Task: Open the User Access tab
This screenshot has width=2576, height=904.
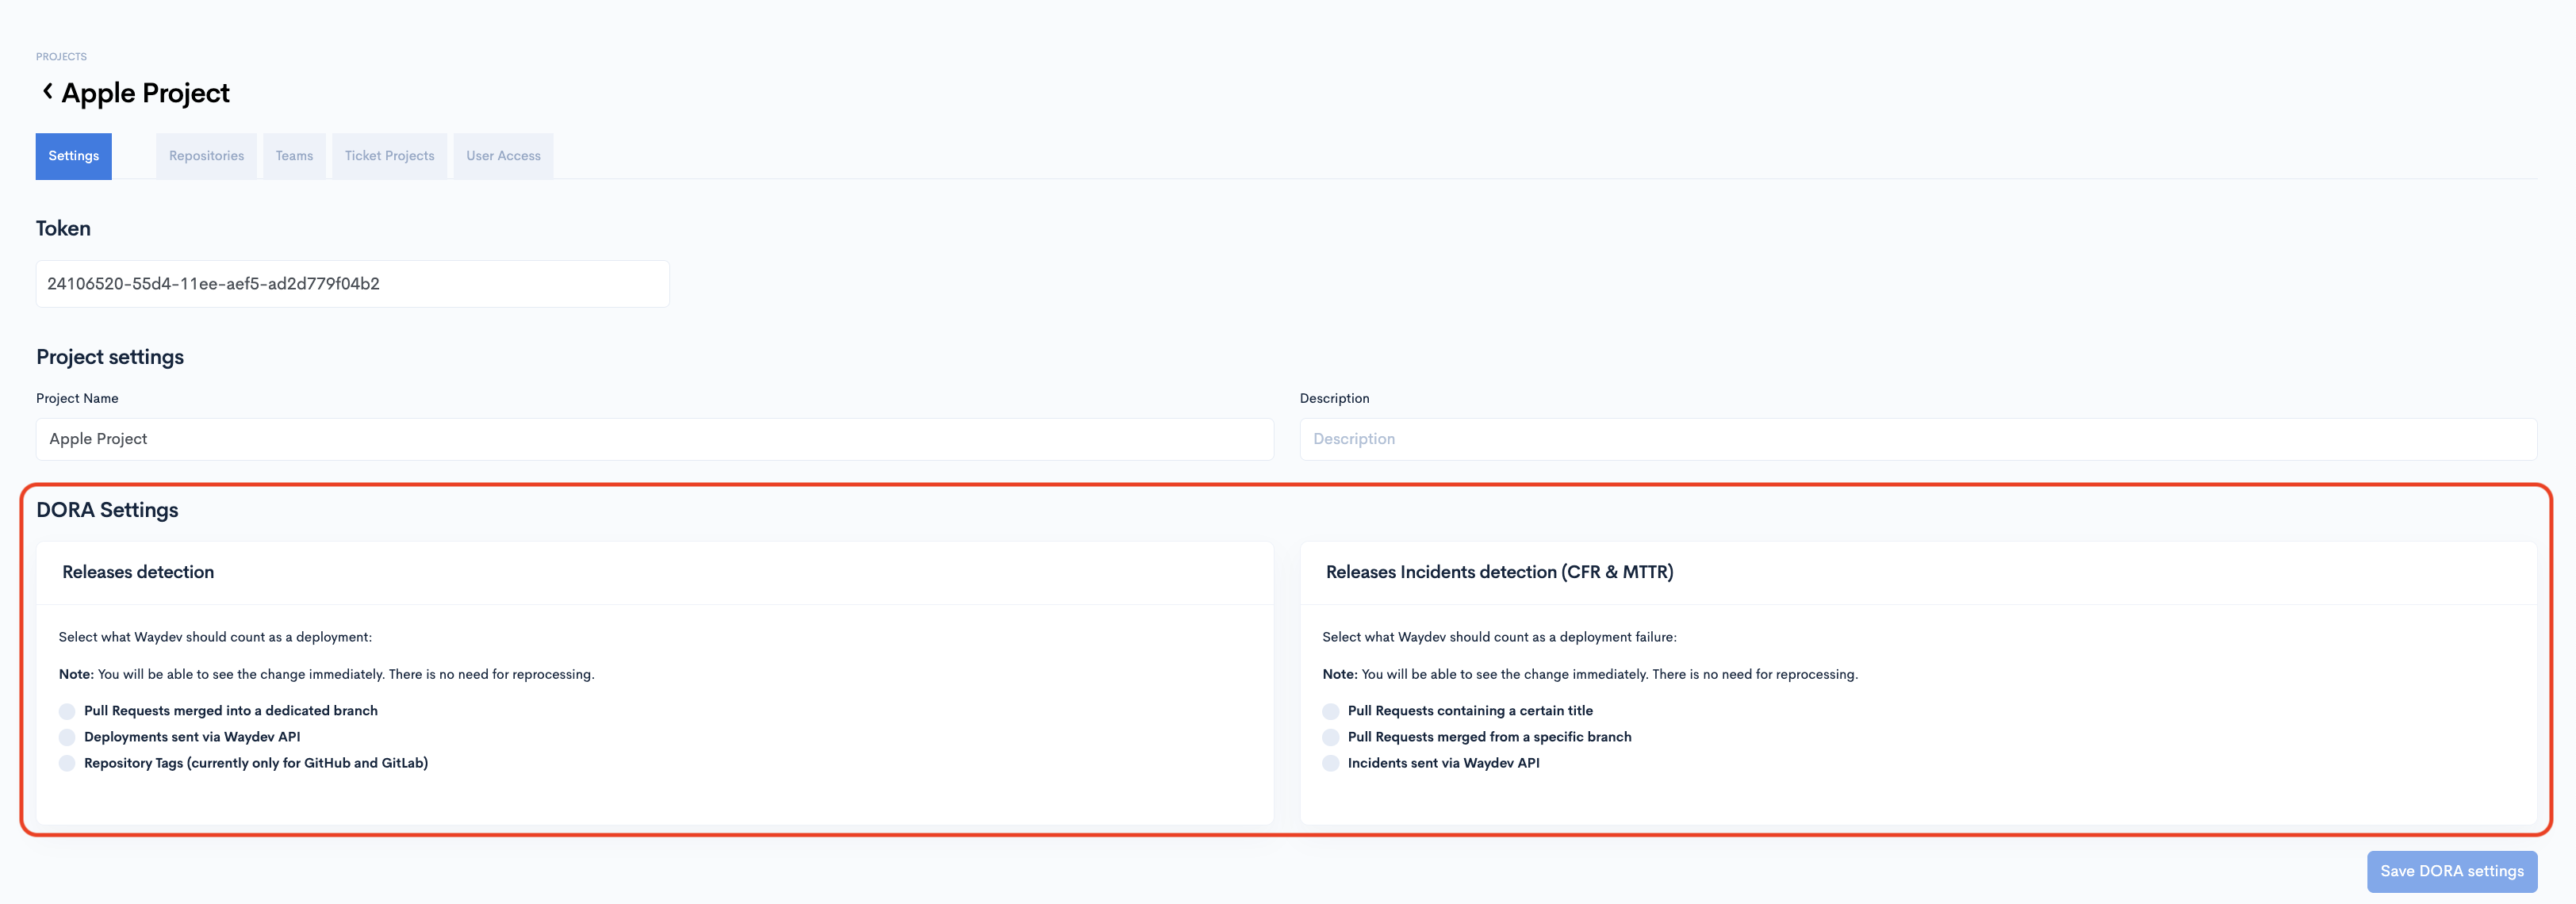Action: [x=503, y=156]
